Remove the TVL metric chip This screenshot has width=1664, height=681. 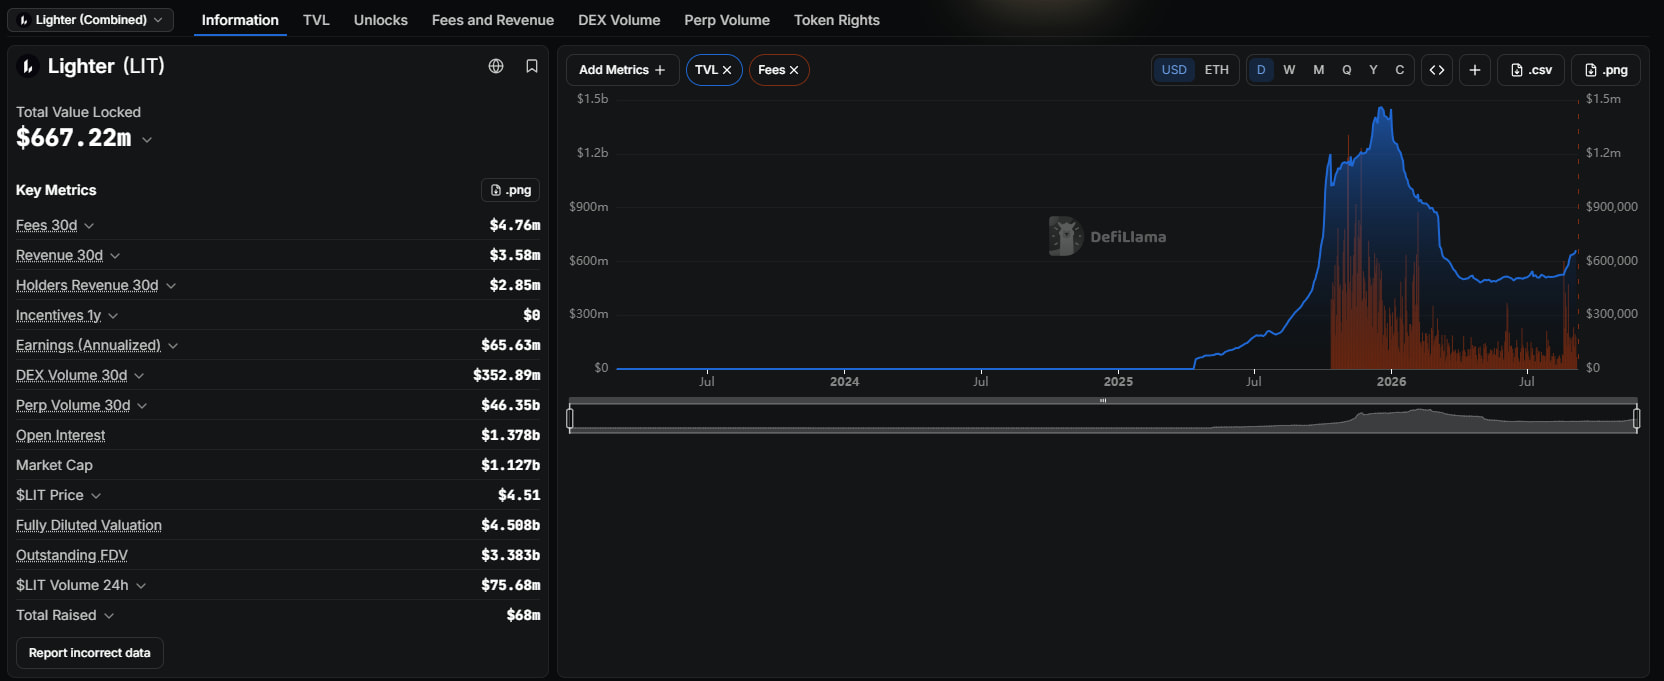727,70
